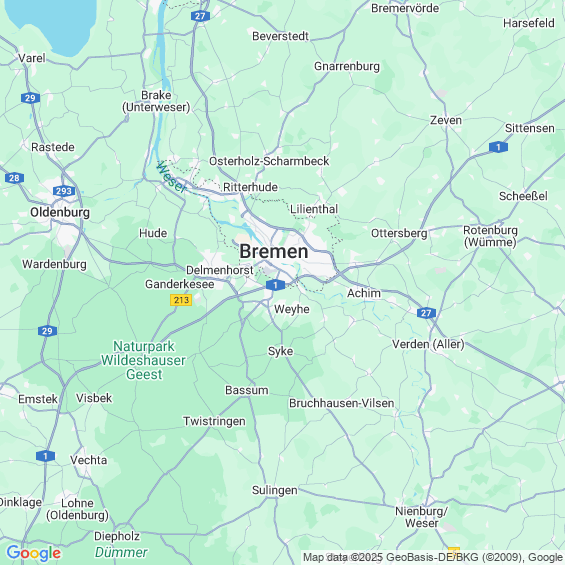Click the A1 shield near Vechta
This screenshot has height=565, width=565.
pos(45,456)
